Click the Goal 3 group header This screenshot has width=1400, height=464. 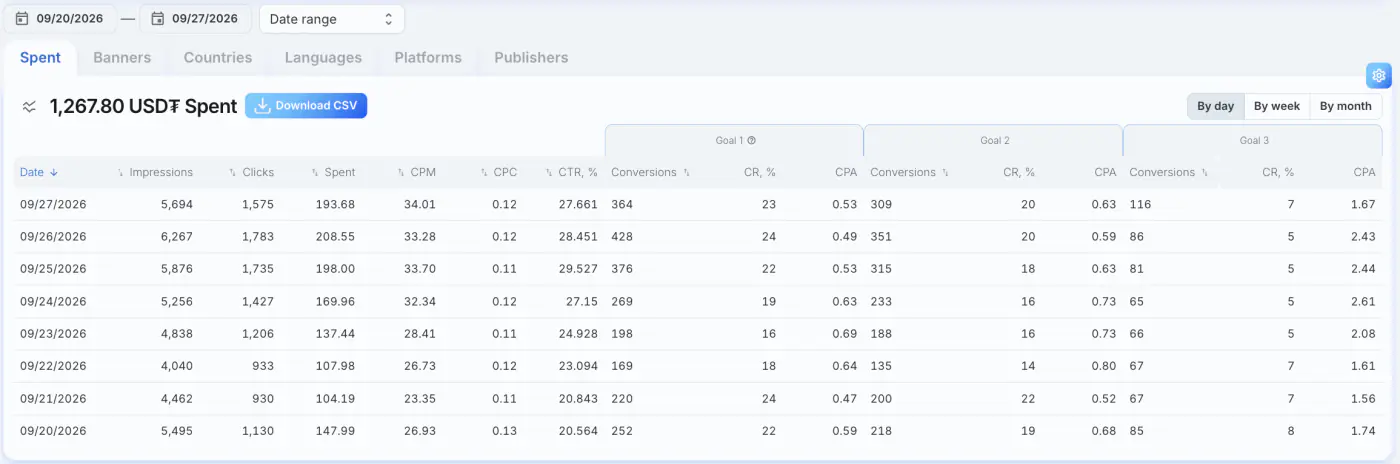pos(1254,141)
